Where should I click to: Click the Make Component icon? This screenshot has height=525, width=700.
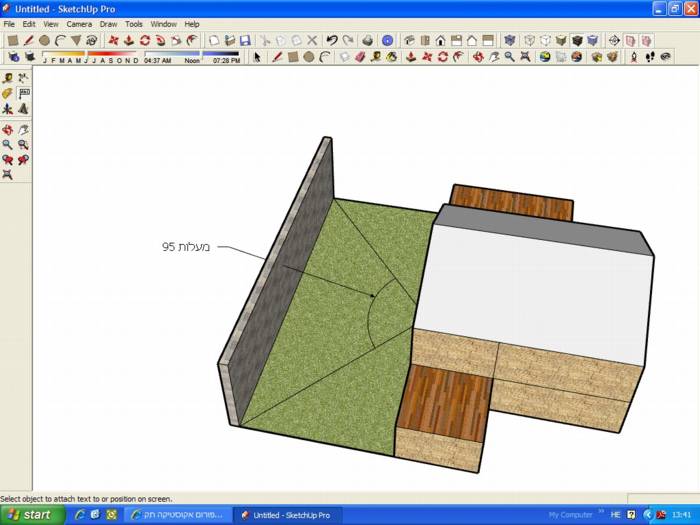pyautogui.click(x=344, y=57)
